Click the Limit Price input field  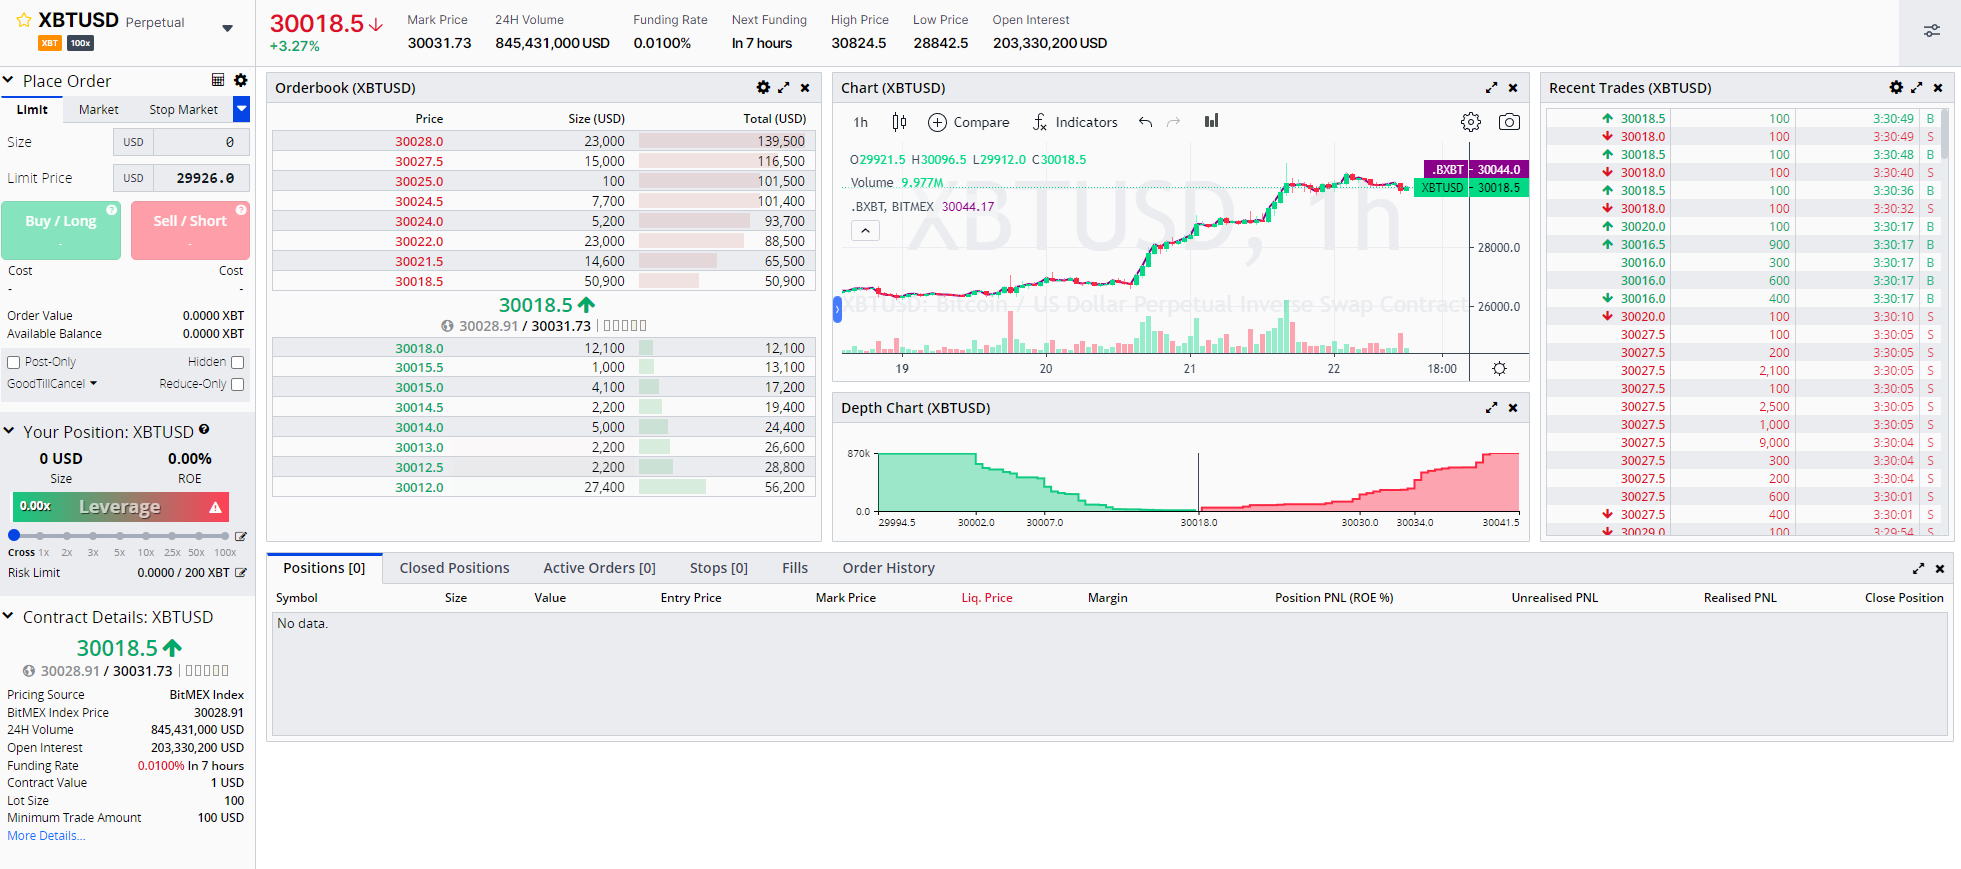tap(201, 178)
